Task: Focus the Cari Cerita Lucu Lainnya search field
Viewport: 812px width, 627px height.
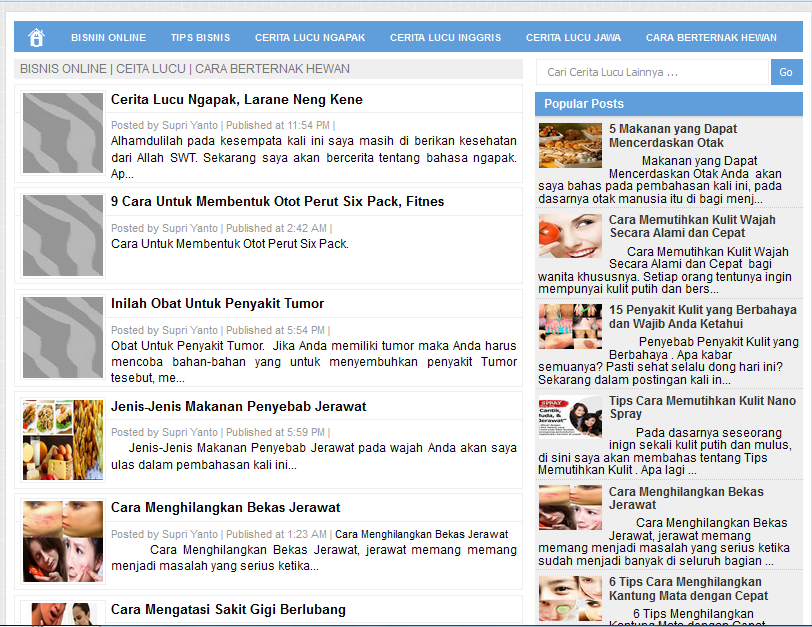Action: [652, 72]
